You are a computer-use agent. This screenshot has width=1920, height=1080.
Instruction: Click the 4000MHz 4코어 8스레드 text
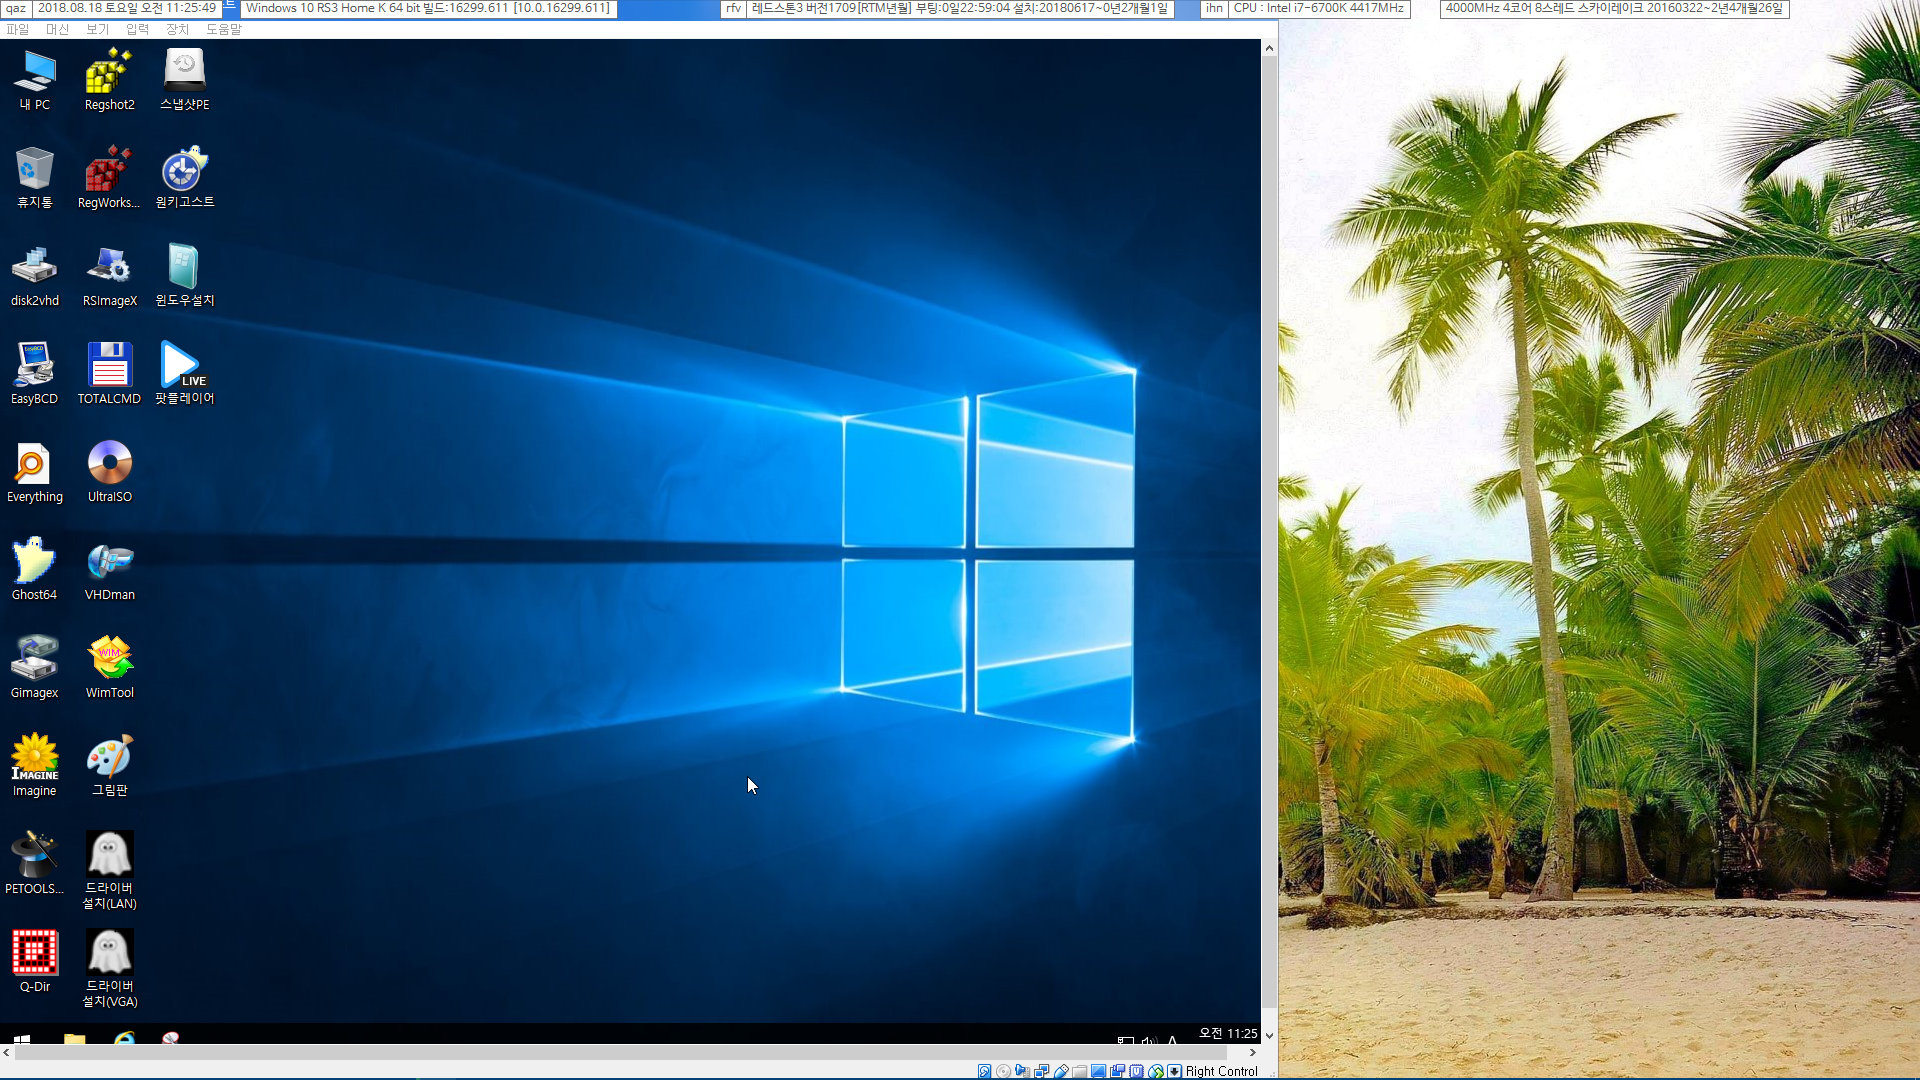coord(1614,8)
